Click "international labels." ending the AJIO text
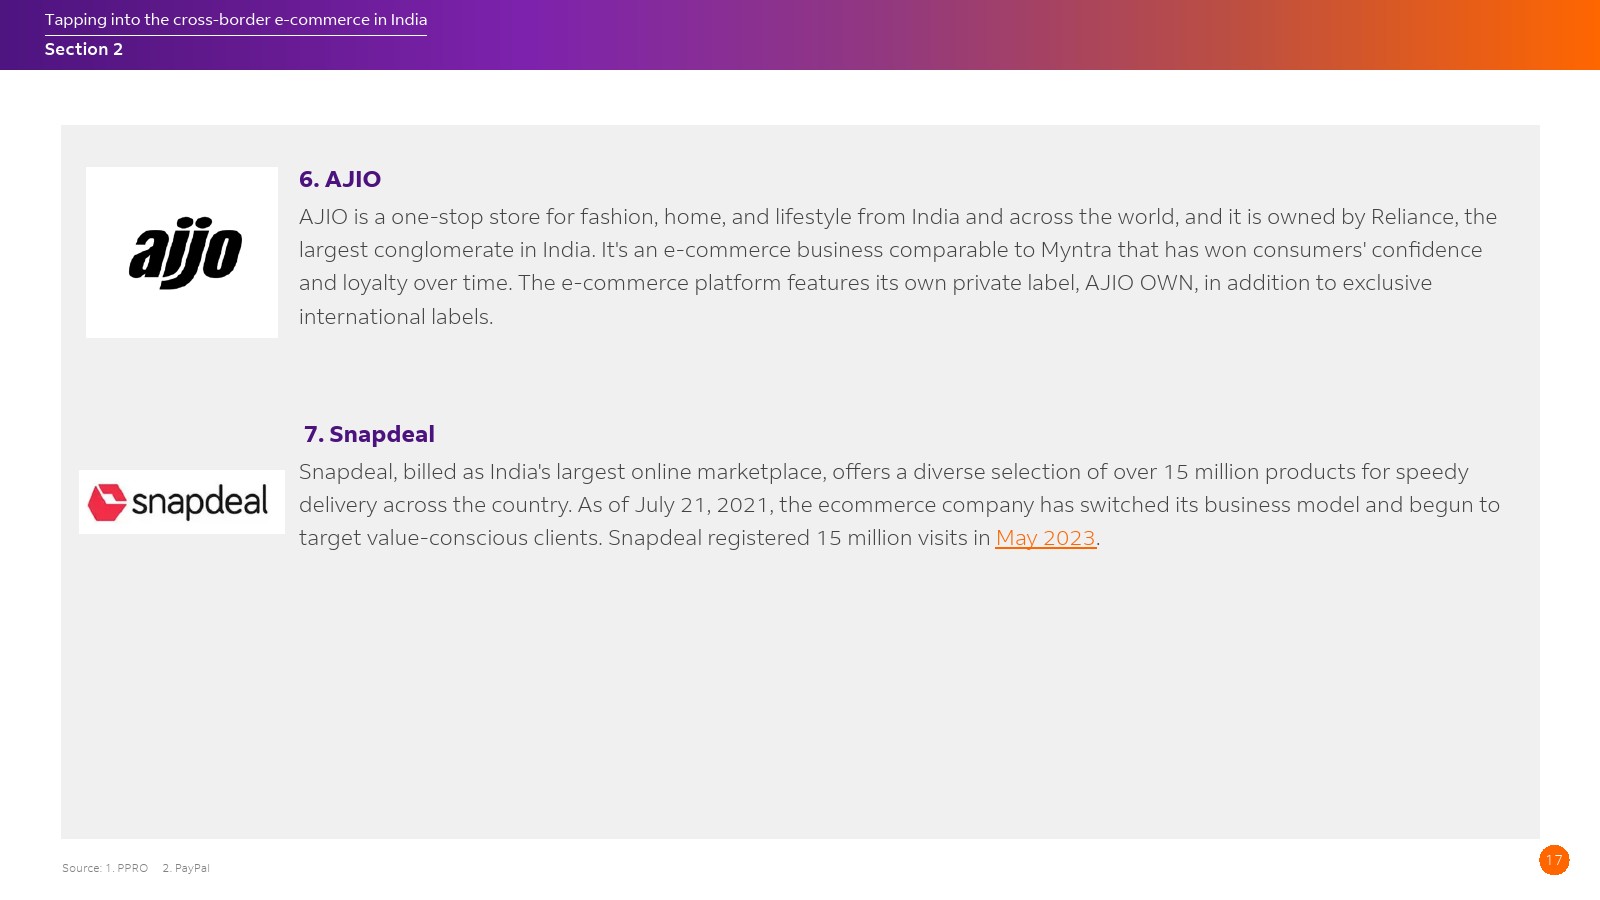 (x=396, y=317)
